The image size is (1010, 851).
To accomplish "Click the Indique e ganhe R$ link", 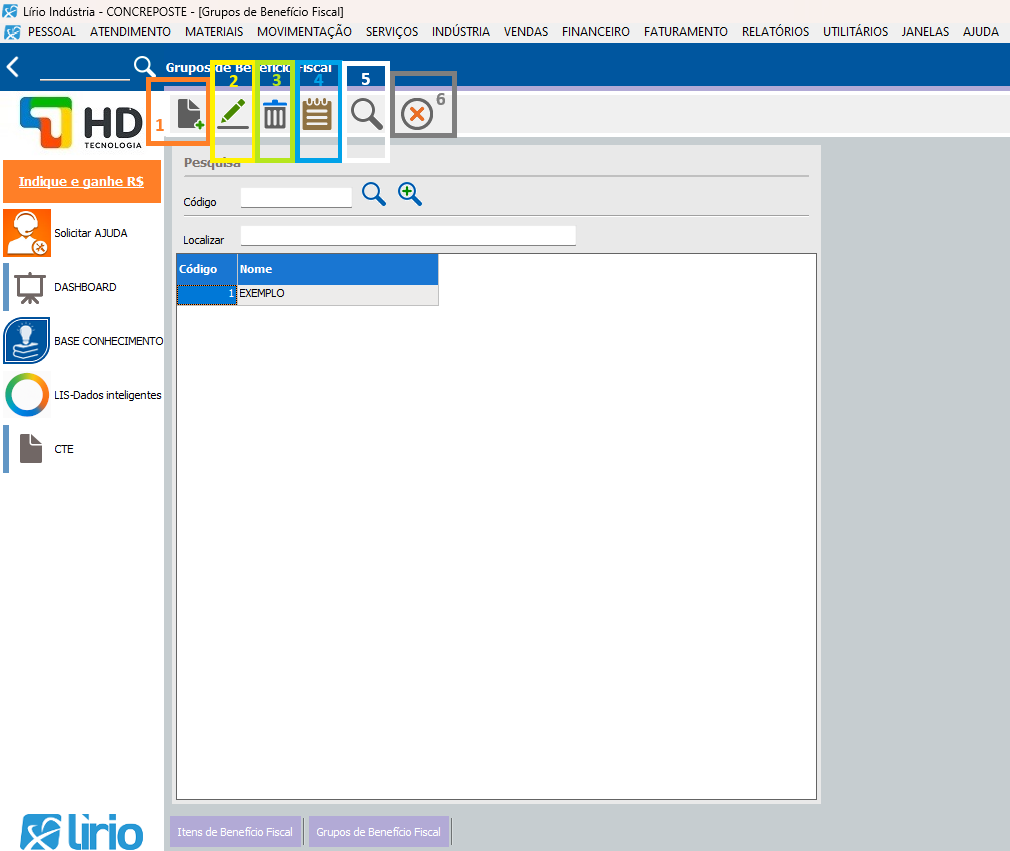I will tap(81, 182).
